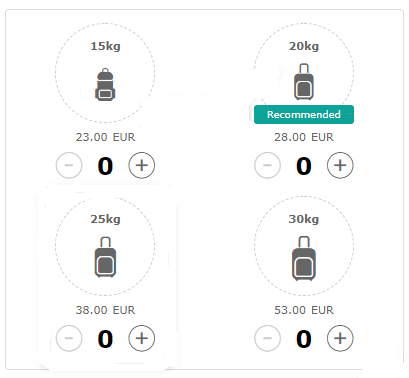
Task: Click the 15kg weight label
Action: [105, 46]
